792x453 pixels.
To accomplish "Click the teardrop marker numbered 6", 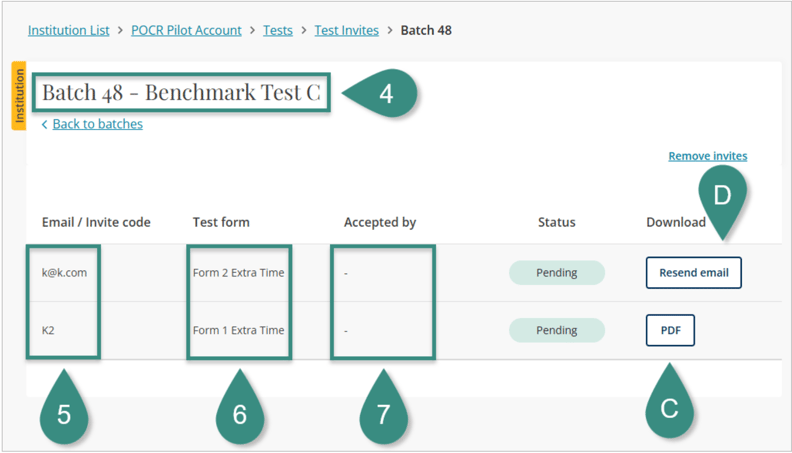I will pyautogui.click(x=239, y=414).
